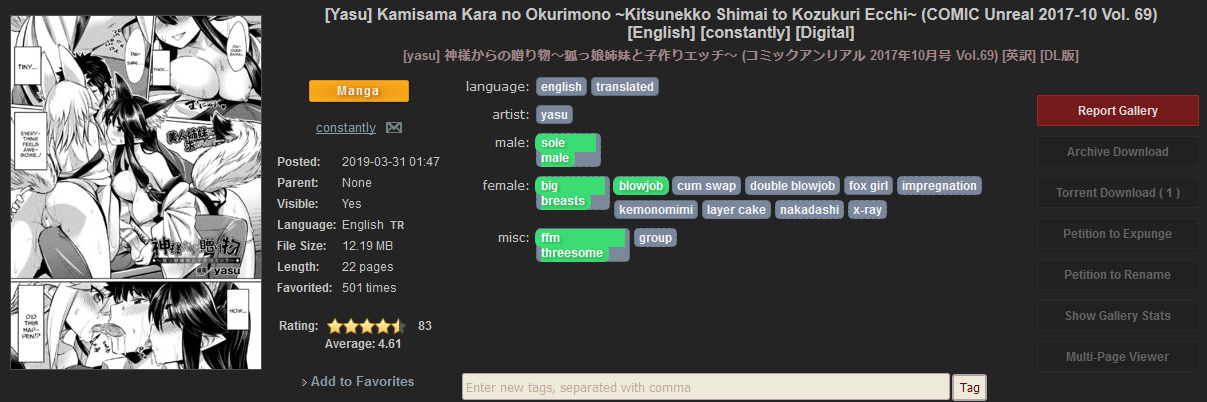
Task: Select Petition to Rename
Action: (1117, 275)
